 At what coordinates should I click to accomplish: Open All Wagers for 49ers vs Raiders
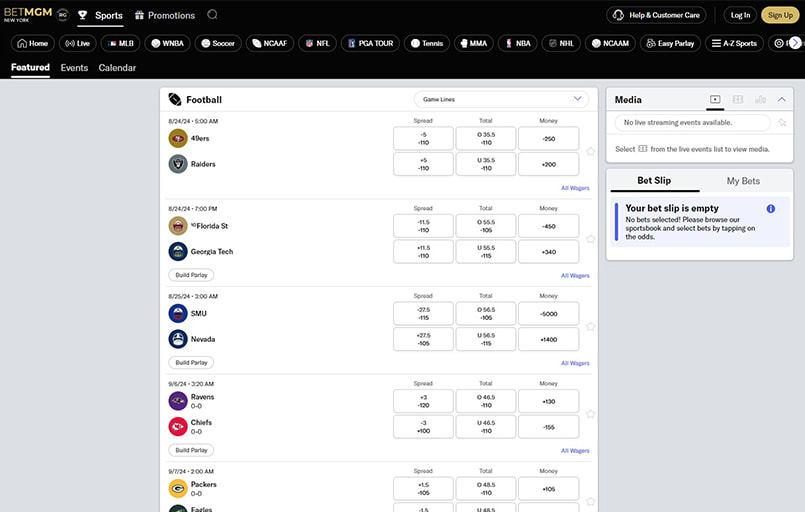[x=575, y=188]
